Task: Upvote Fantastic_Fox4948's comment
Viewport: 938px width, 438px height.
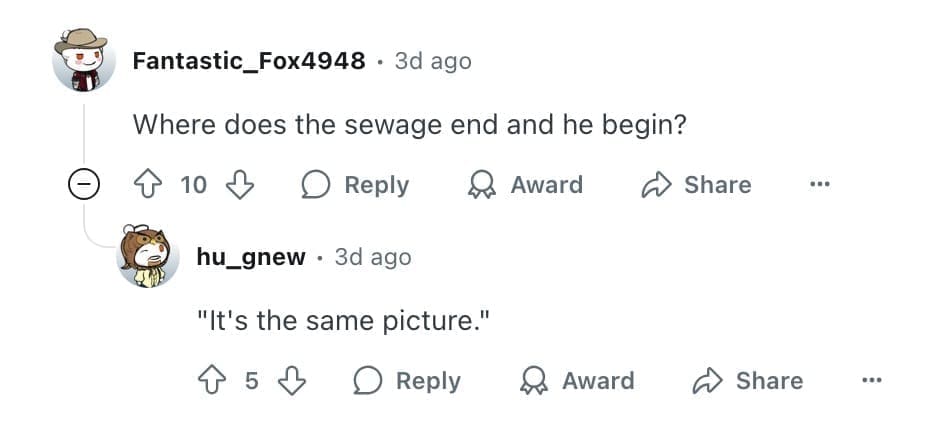Action: (150, 185)
